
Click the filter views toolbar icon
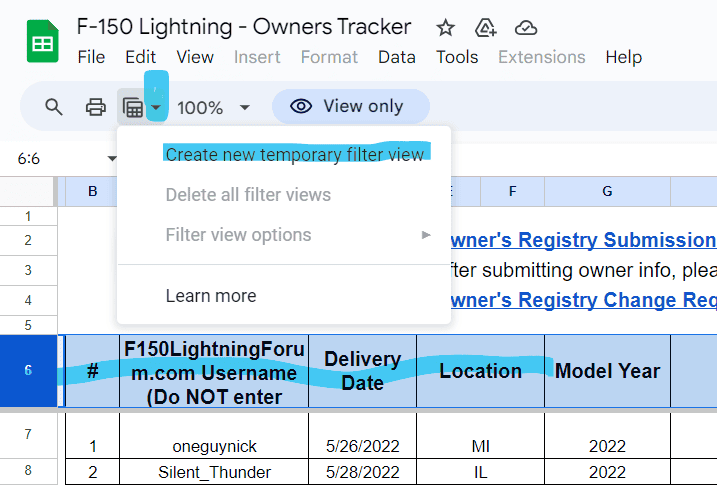[132, 107]
